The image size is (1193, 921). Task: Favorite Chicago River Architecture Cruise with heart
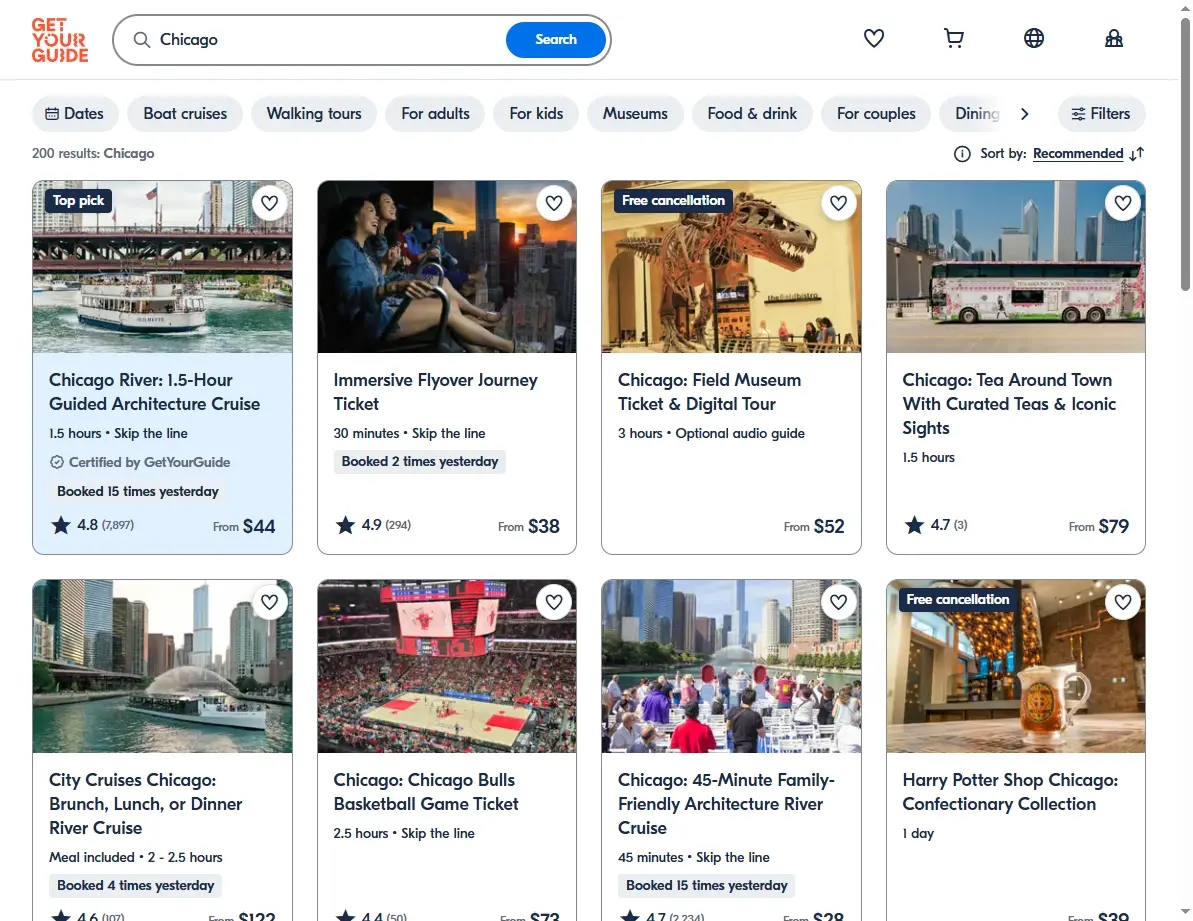(269, 203)
